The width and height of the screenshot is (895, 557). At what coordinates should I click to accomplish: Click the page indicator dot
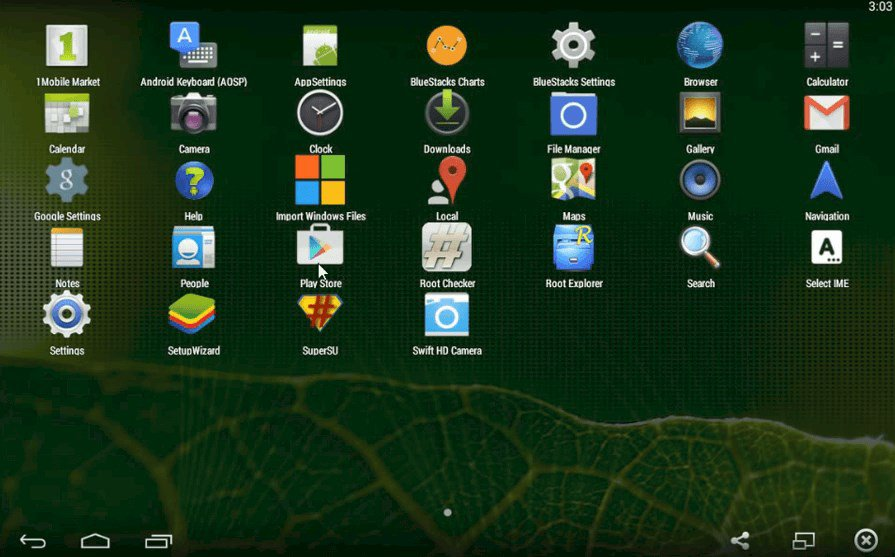click(448, 512)
